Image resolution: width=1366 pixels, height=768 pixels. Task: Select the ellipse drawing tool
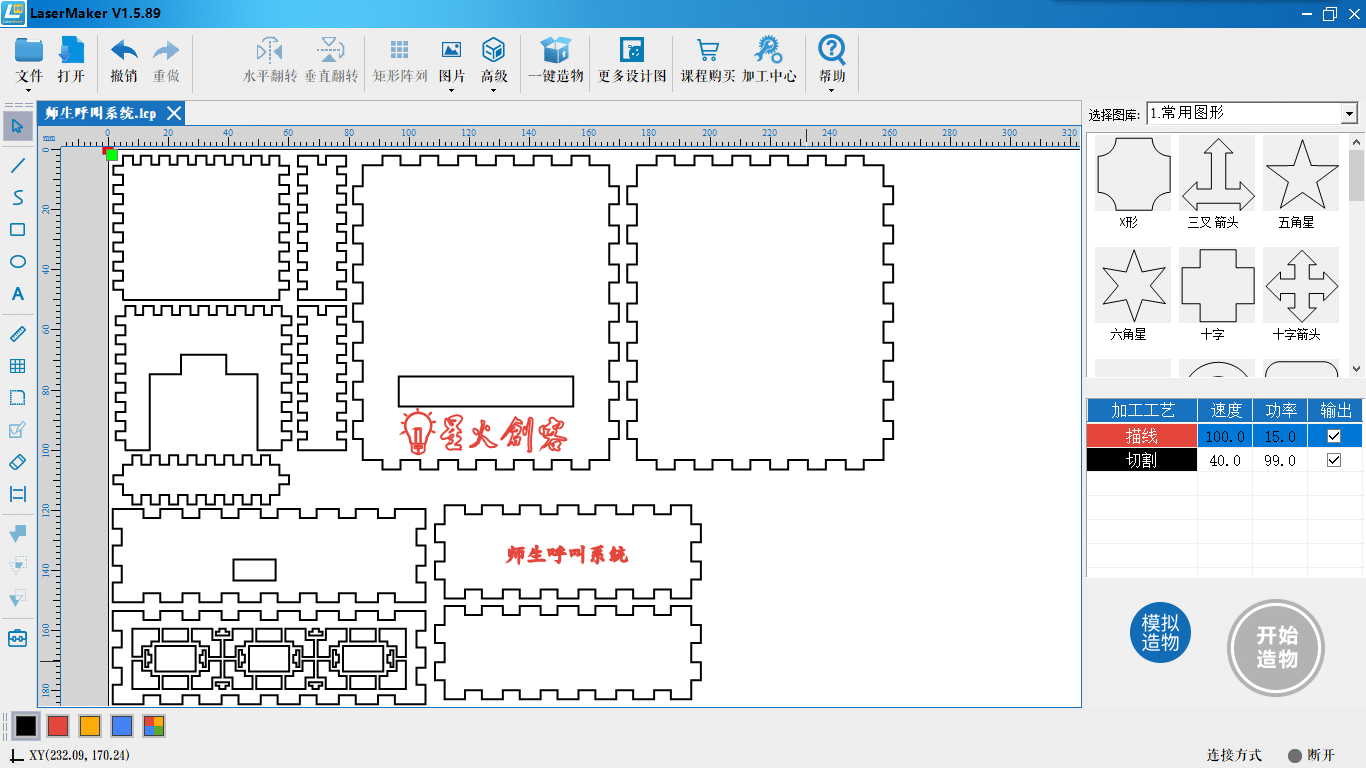[17, 262]
